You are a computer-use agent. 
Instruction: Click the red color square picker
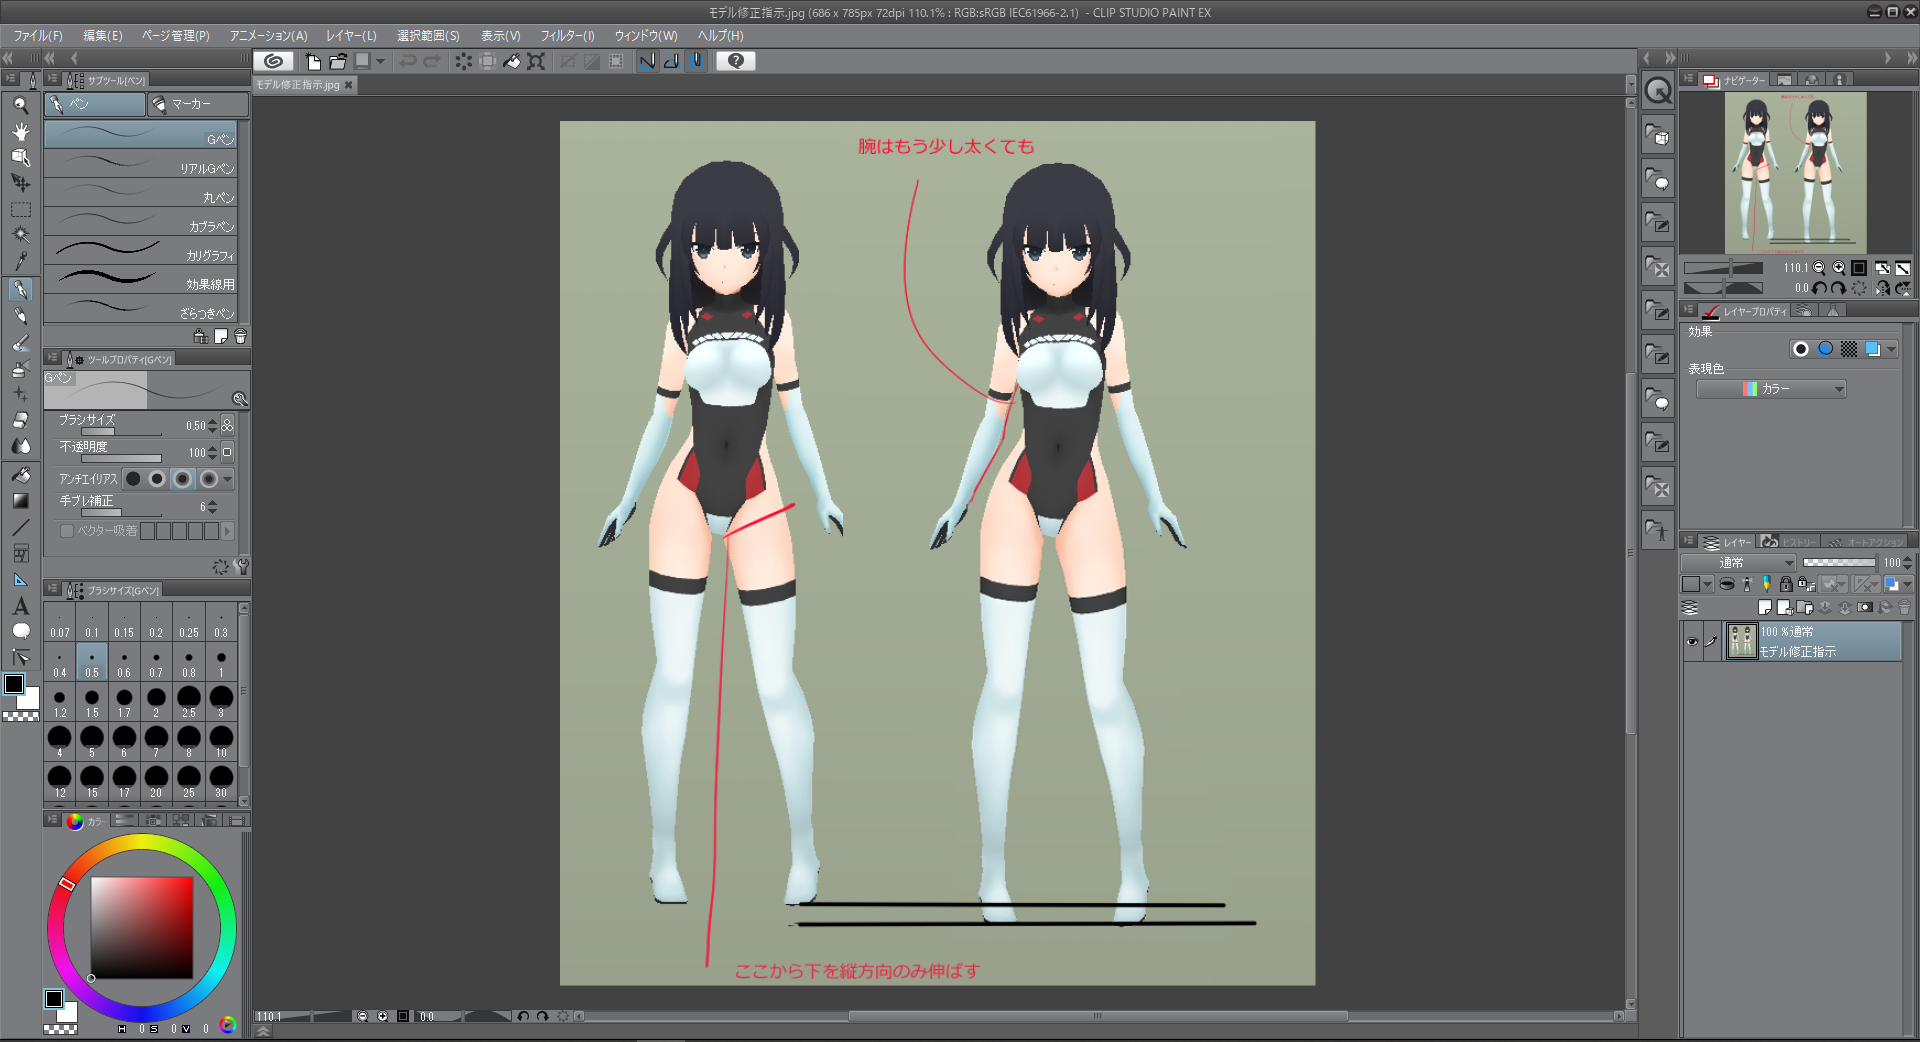coord(141,927)
